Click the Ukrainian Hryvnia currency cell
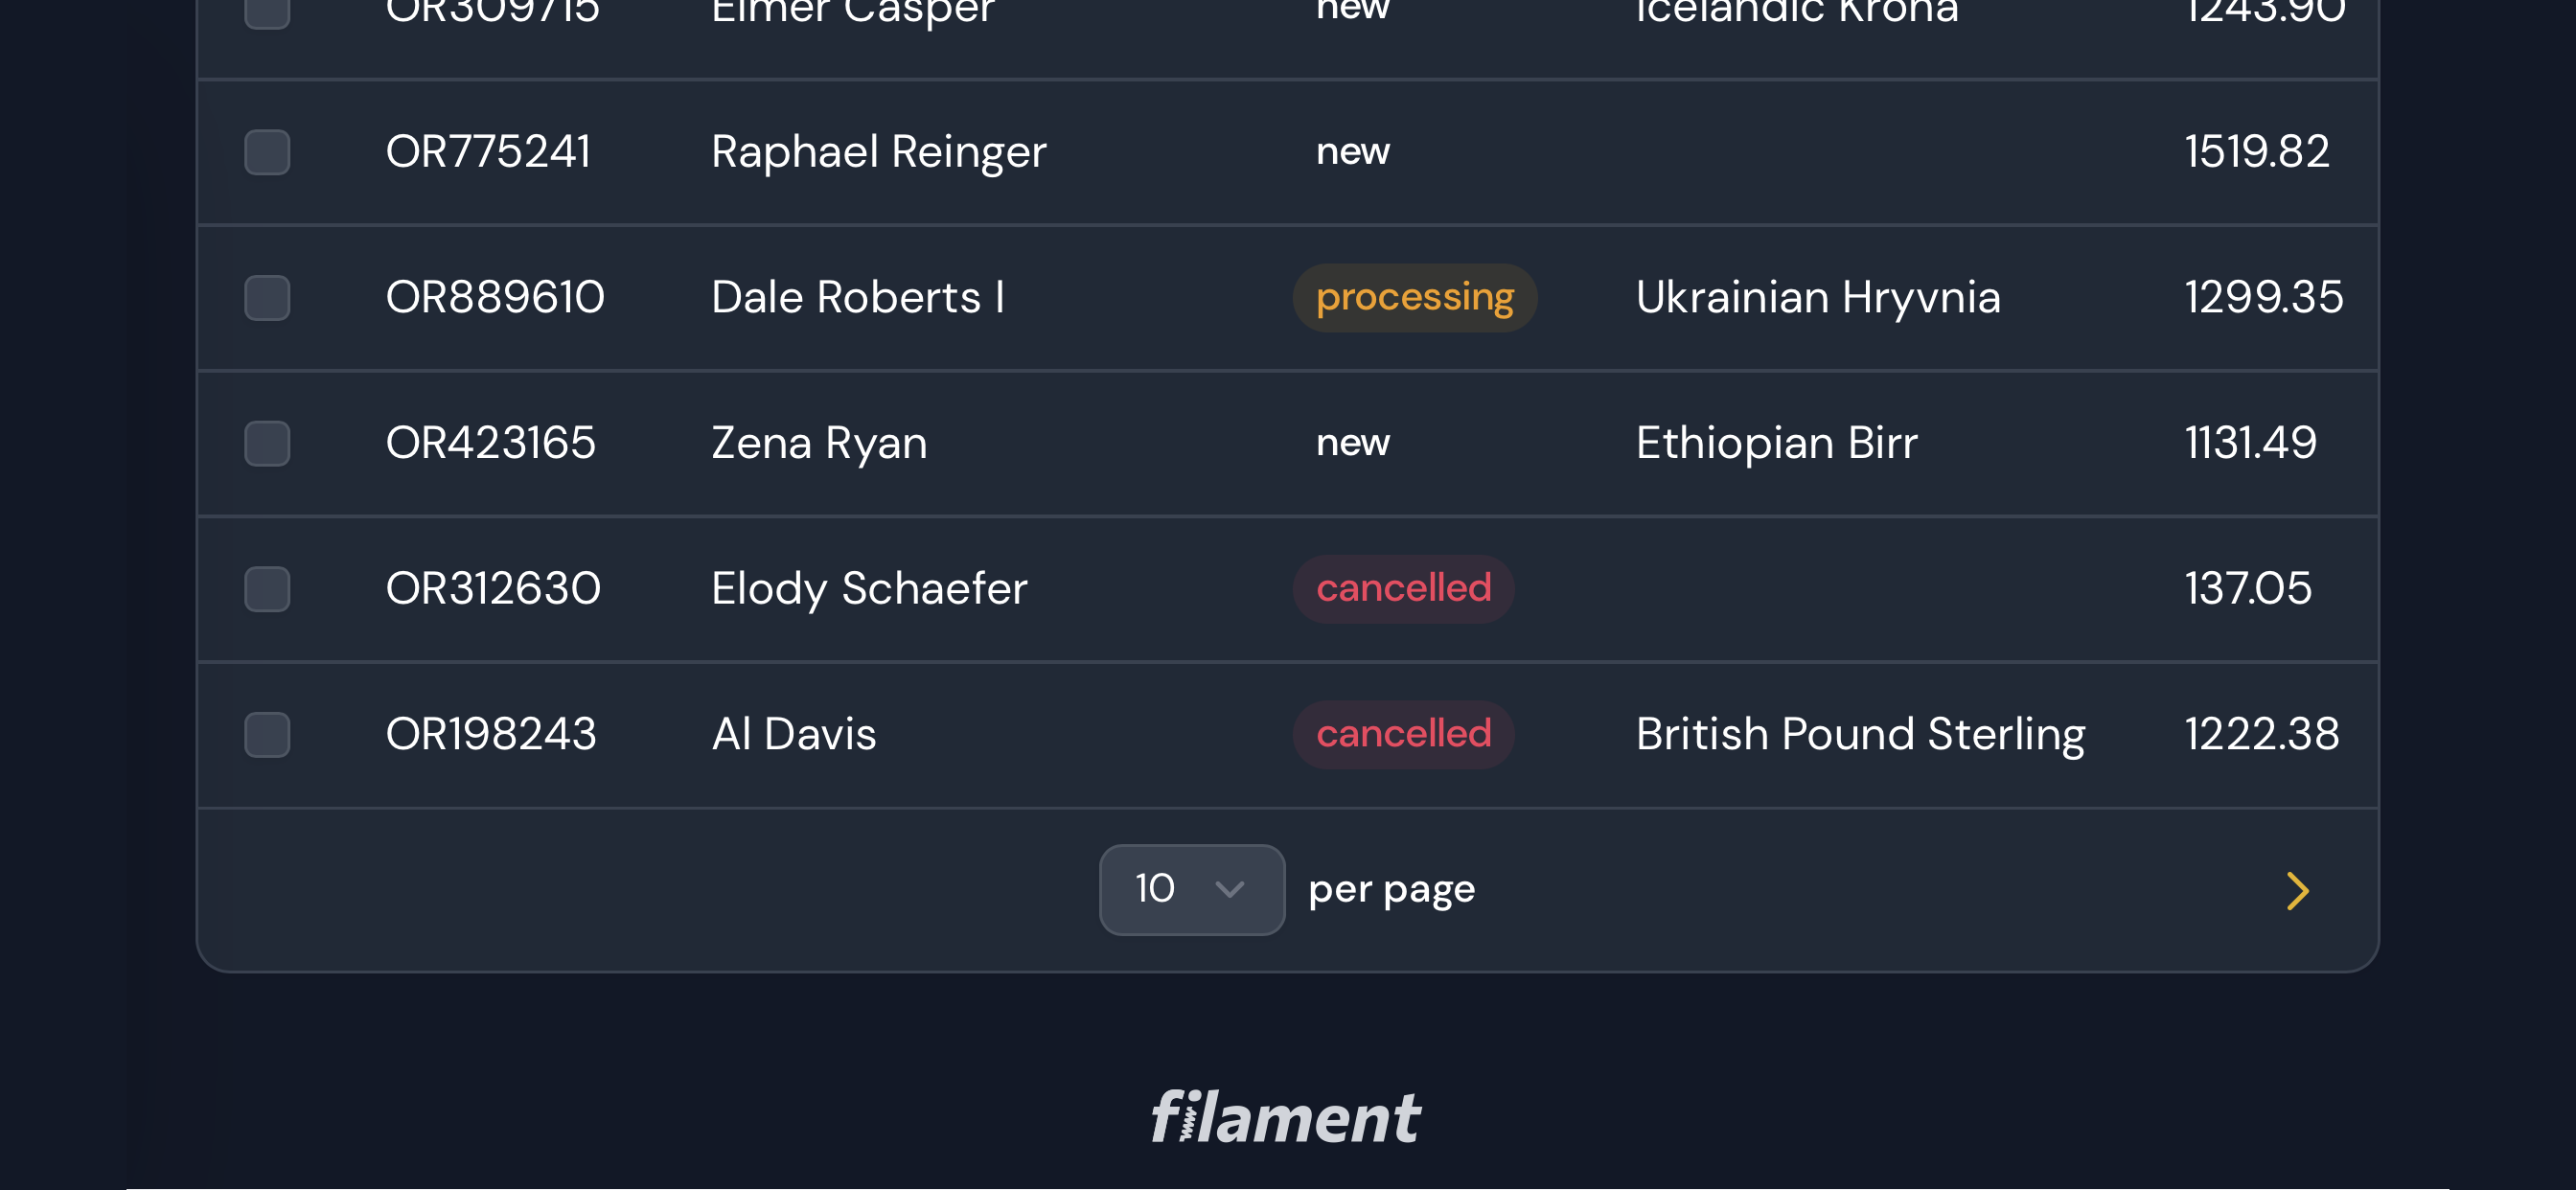2576x1190 pixels. 1817,297
